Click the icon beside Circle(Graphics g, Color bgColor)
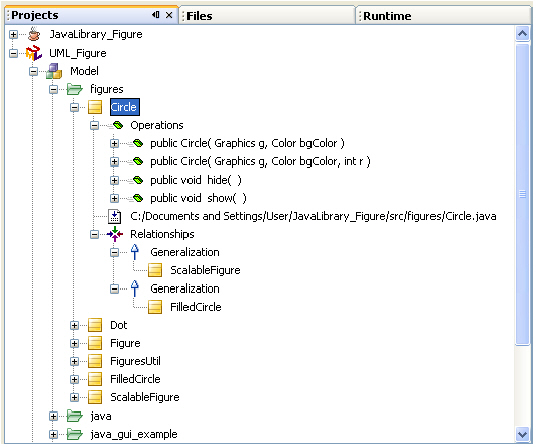Image resolution: width=537 pixels, height=447 pixels. pyautogui.click(x=135, y=143)
